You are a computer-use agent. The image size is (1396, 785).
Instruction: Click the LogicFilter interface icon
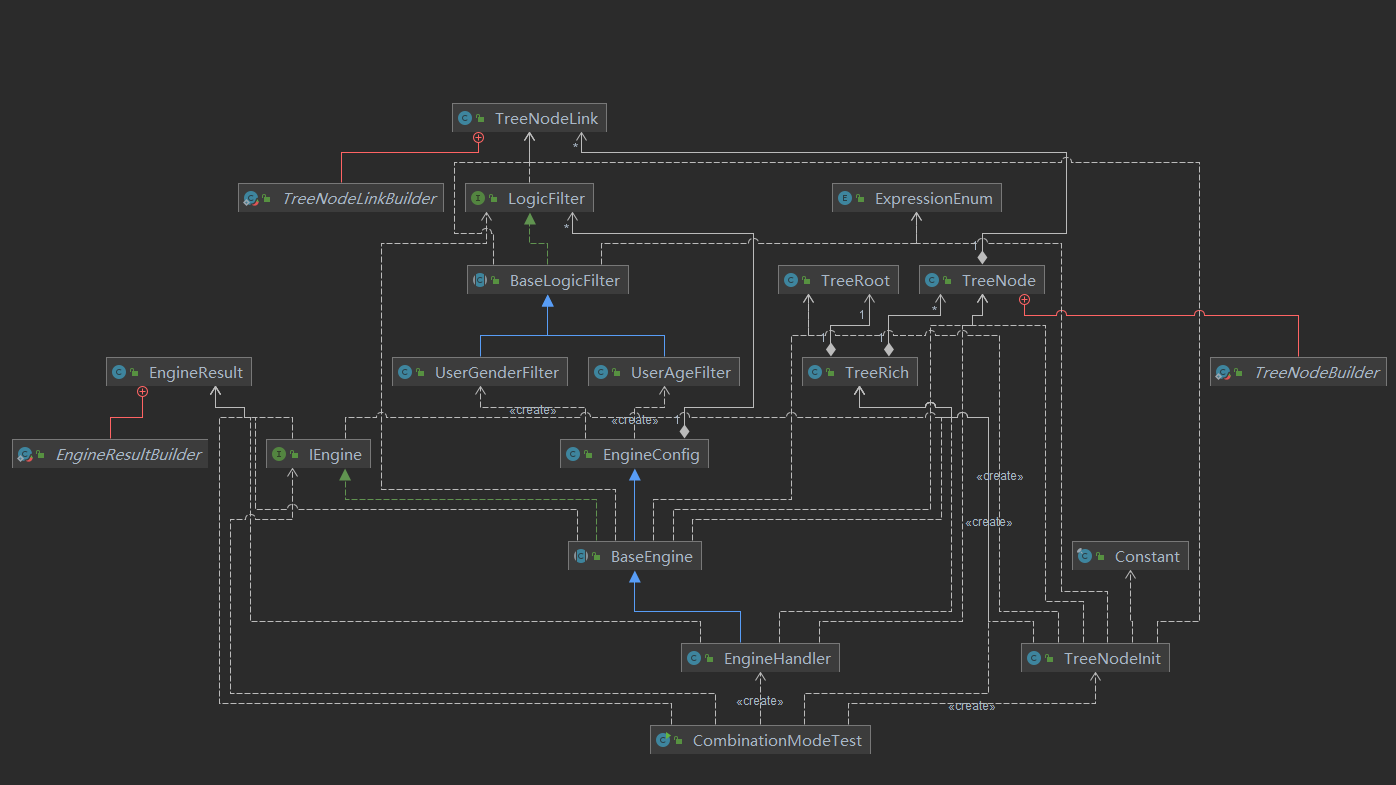pos(477,198)
